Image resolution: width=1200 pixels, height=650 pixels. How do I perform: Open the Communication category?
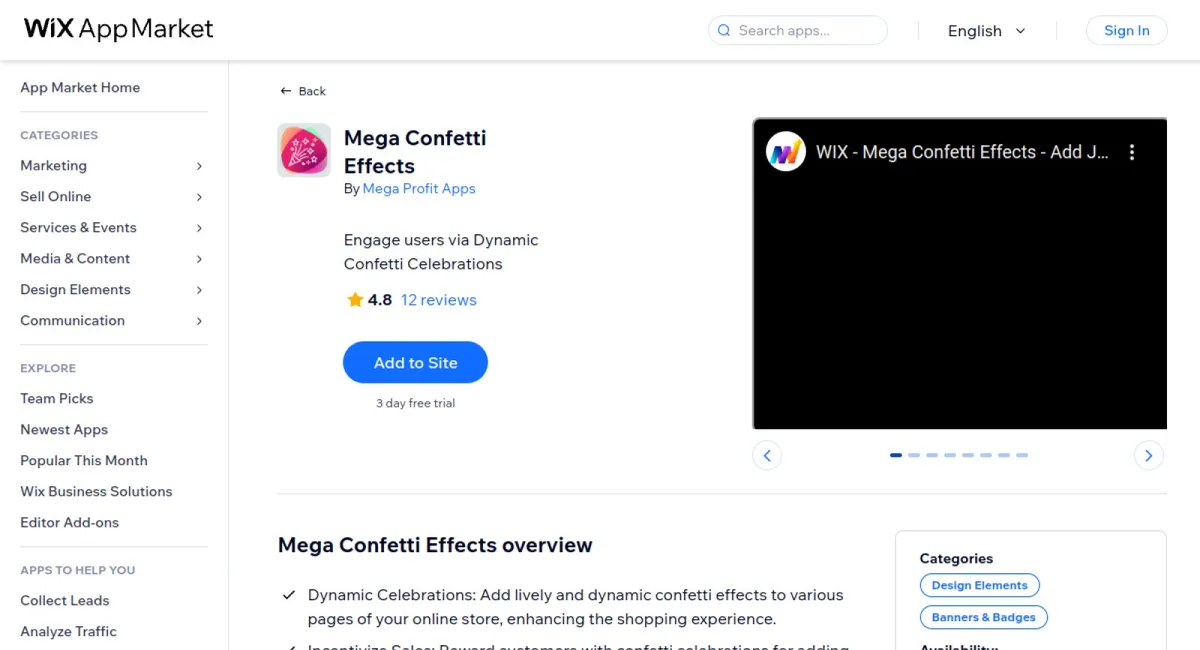72,321
